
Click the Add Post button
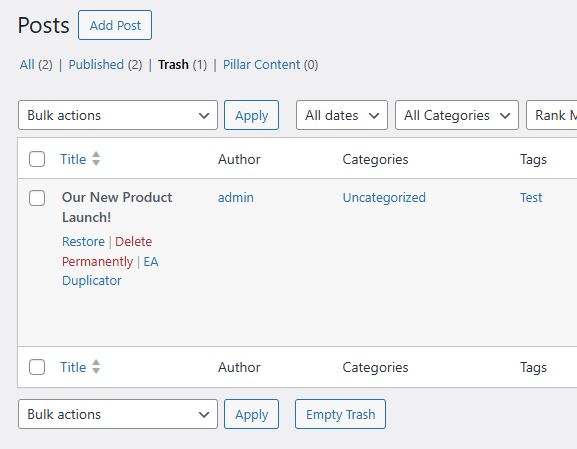pos(115,25)
